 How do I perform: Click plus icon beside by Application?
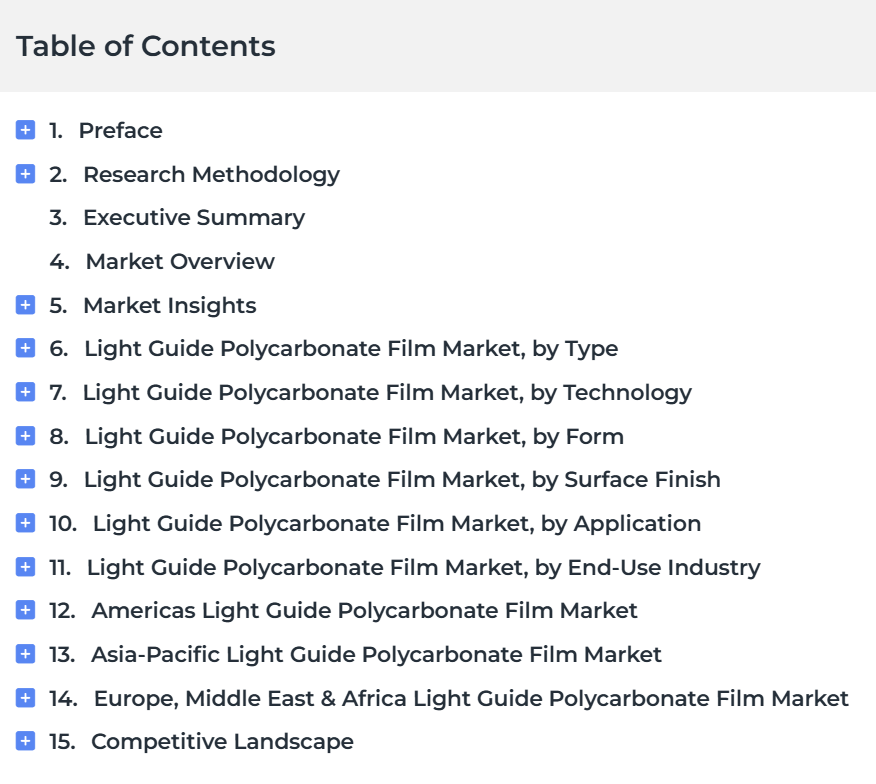25,523
